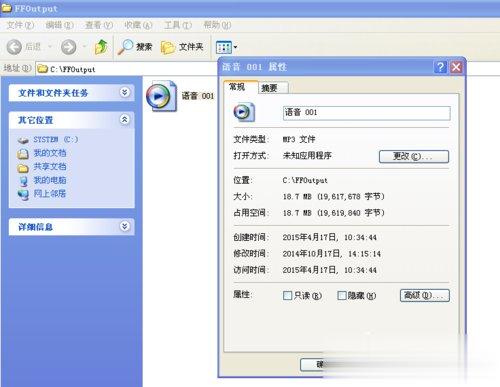The image size is (500, 387).
Task: Open the Back button history dropdown arrow
Action: 50,46
